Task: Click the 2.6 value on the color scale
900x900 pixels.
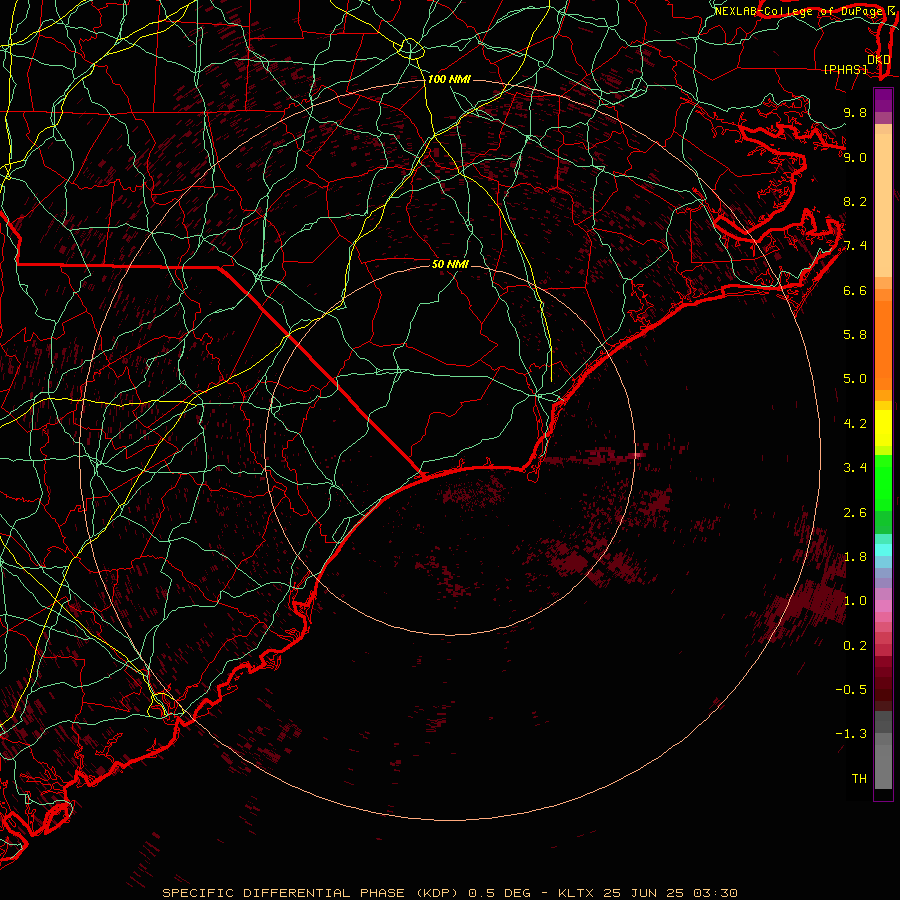Action: pos(855,513)
